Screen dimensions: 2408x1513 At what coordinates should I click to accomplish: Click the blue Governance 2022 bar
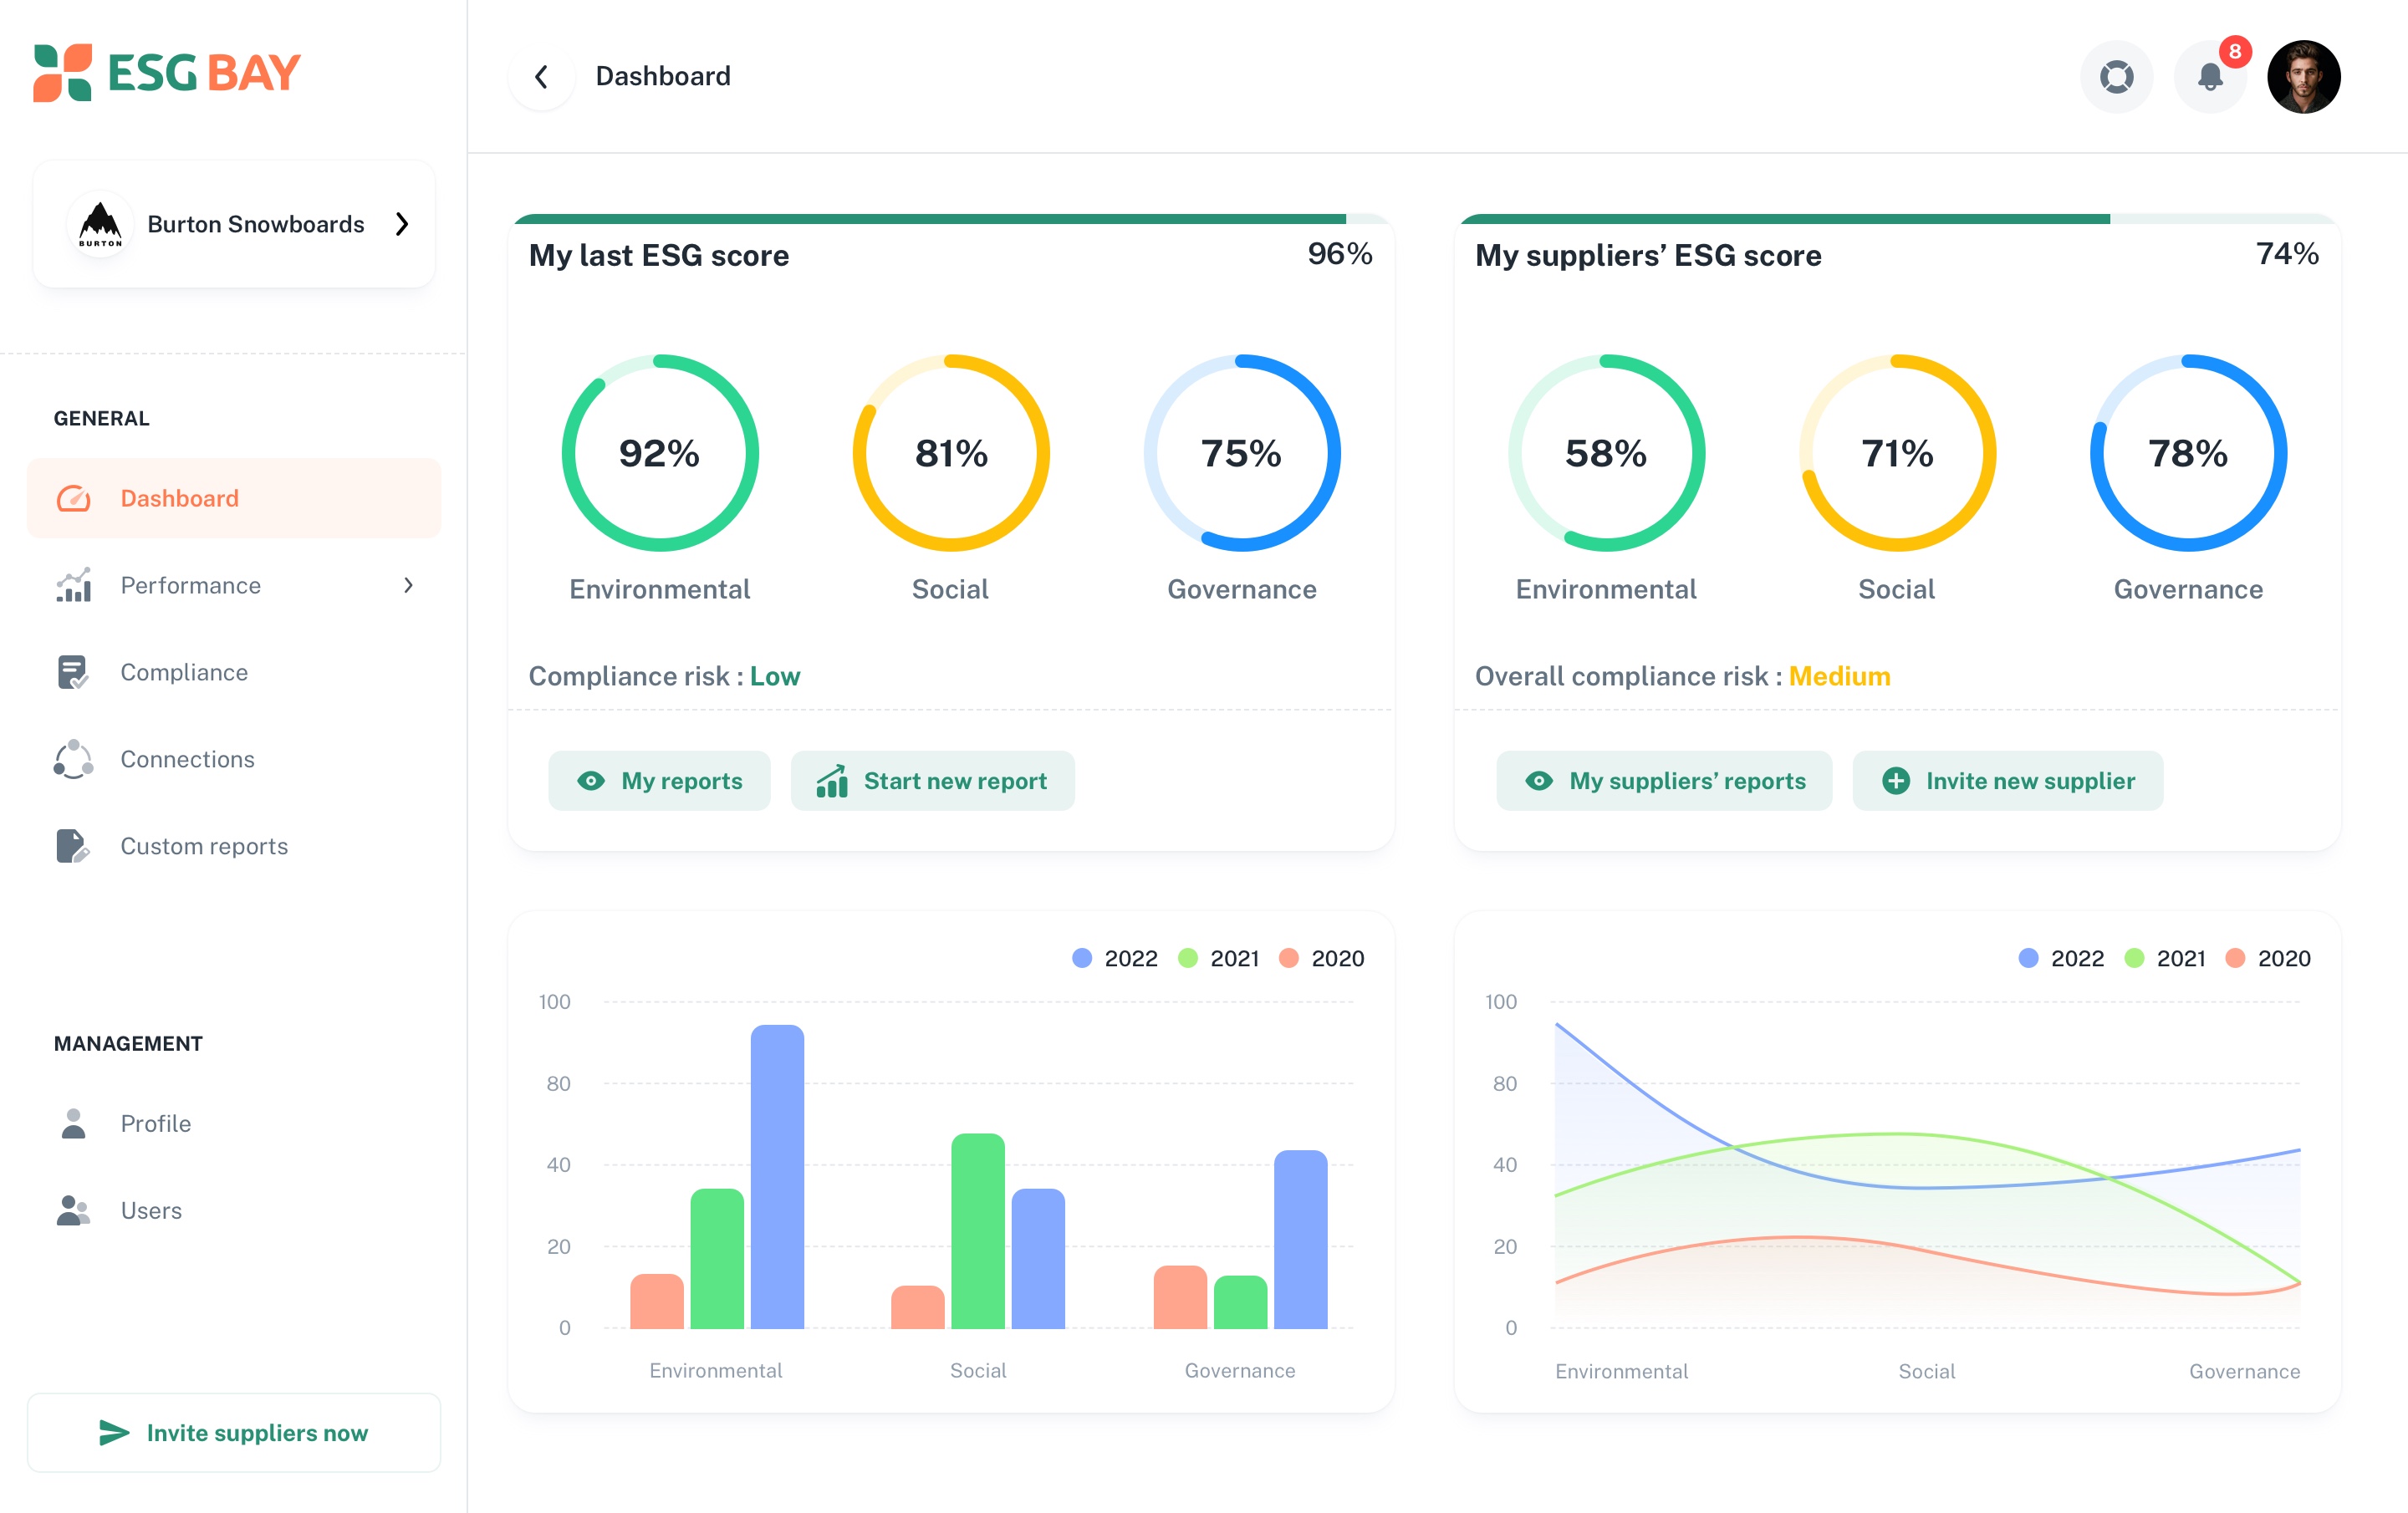(x=1301, y=1240)
